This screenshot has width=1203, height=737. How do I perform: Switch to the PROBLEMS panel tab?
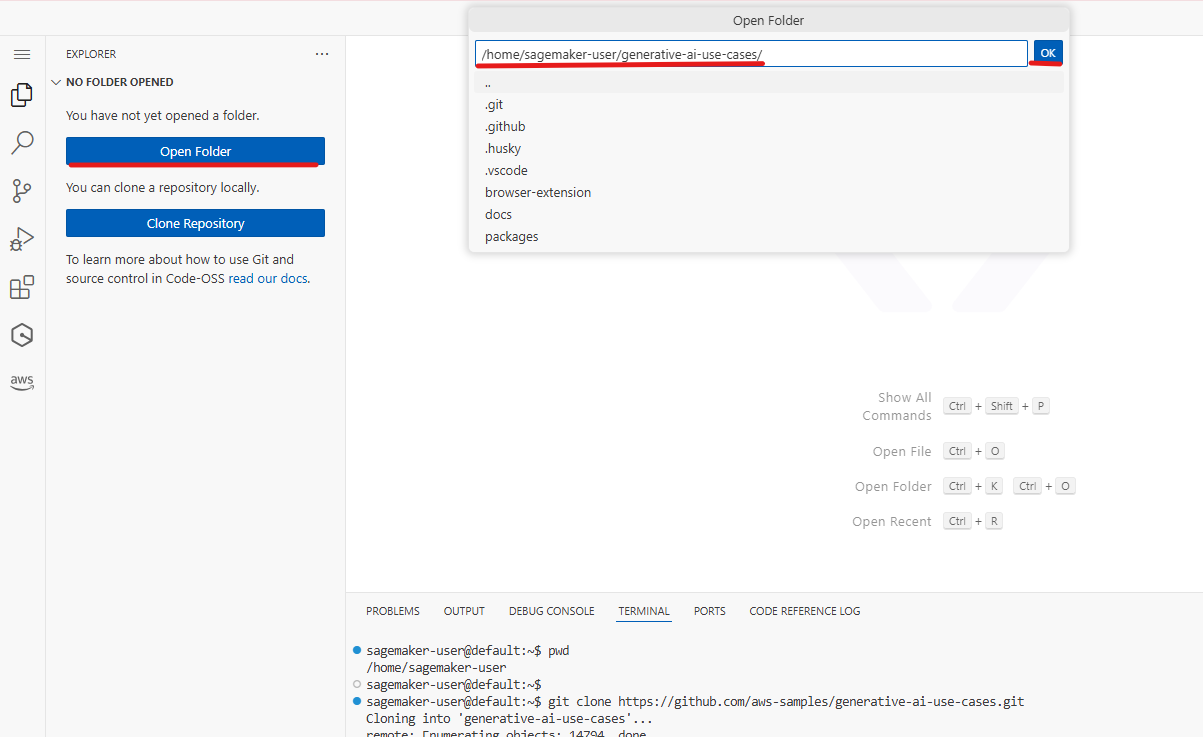pyautogui.click(x=393, y=611)
